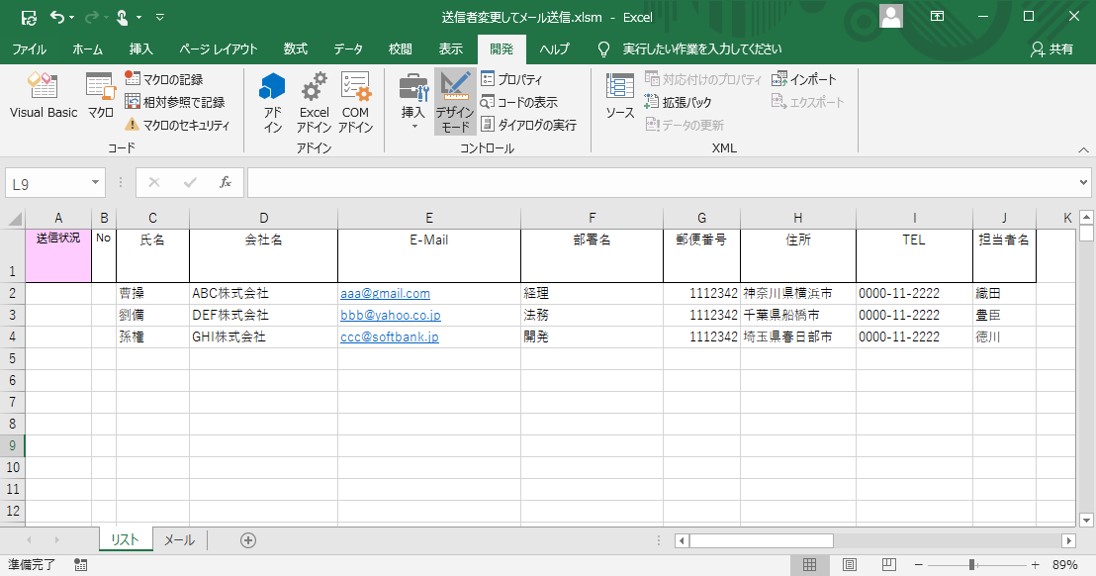
Task: Open the XML Source pane (ソース)
Action: [620, 95]
